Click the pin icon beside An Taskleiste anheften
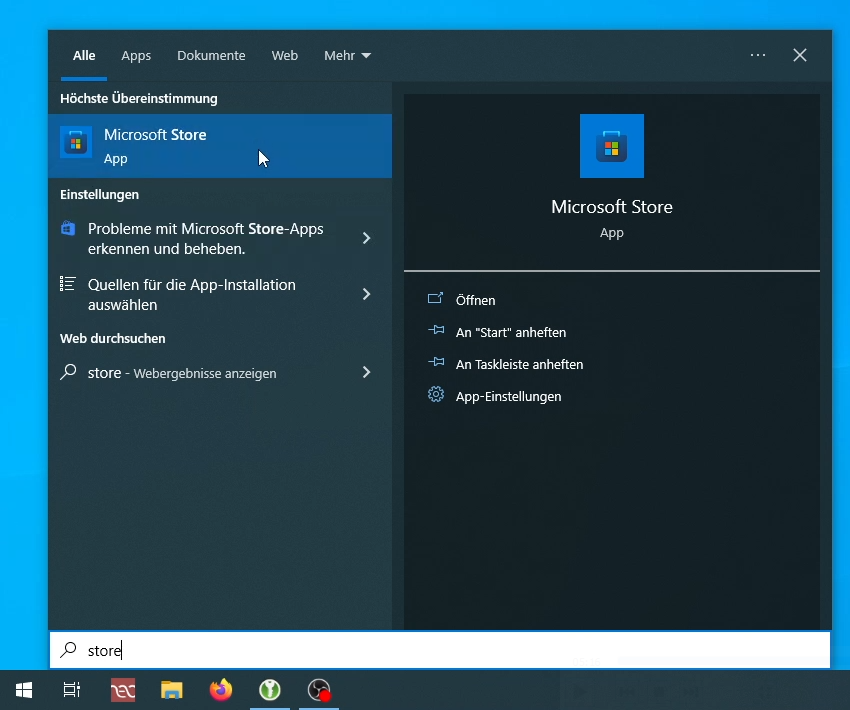 [x=436, y=362]
